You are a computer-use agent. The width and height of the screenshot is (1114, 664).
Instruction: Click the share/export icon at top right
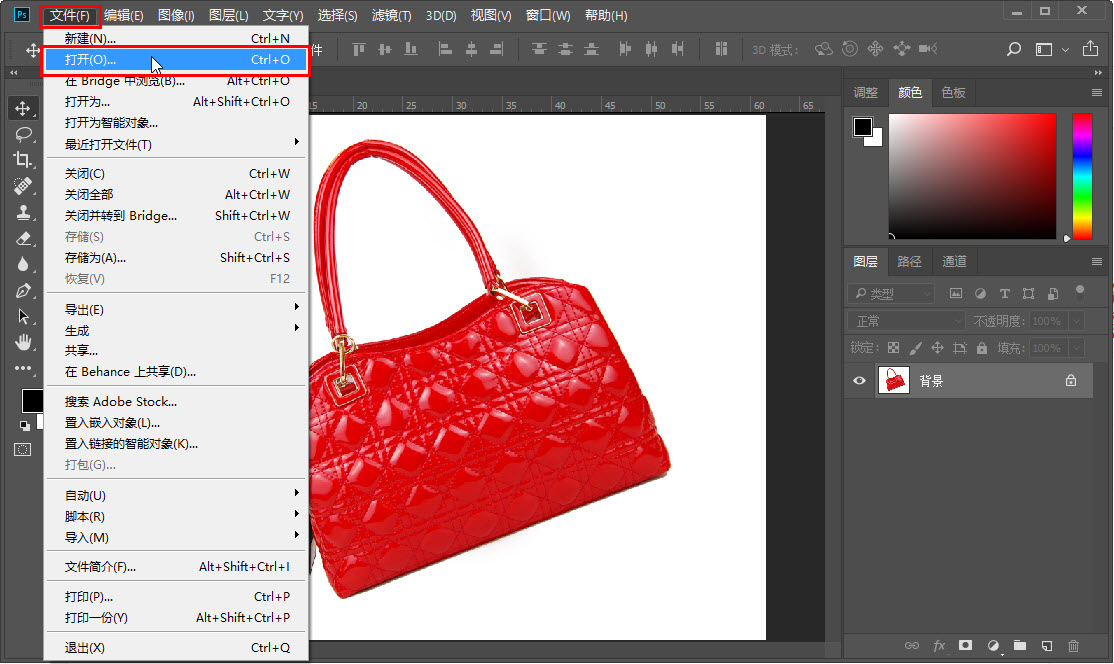1090,48
